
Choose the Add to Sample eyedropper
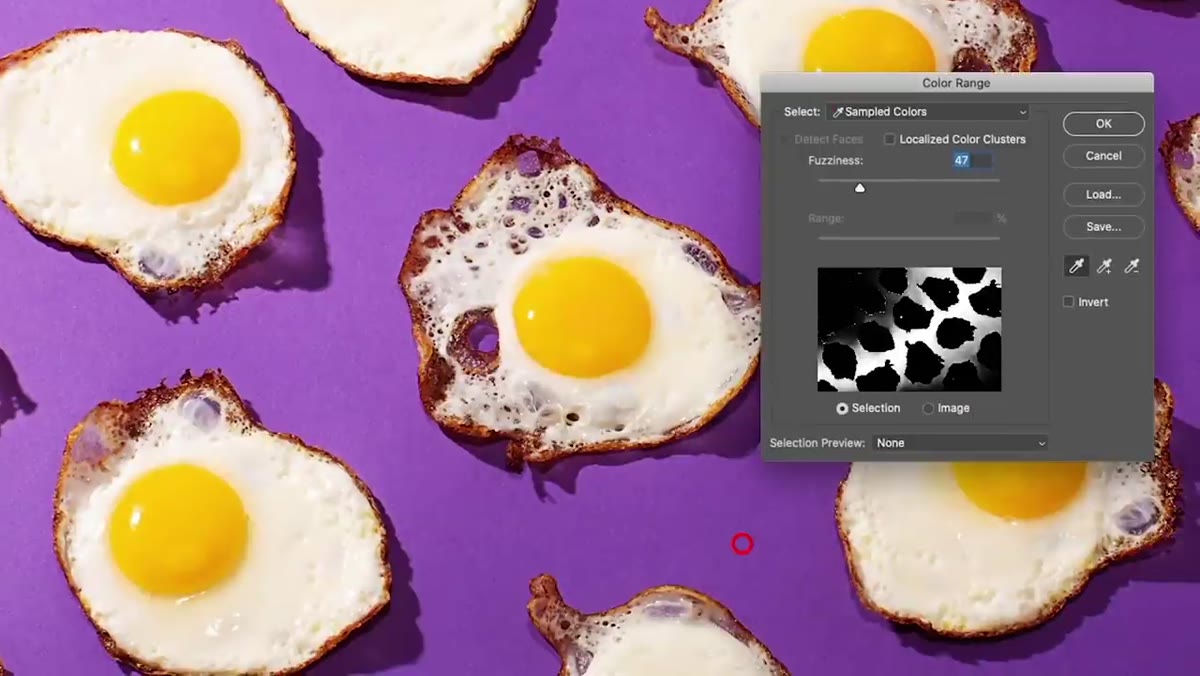[x=1104, y=266]
